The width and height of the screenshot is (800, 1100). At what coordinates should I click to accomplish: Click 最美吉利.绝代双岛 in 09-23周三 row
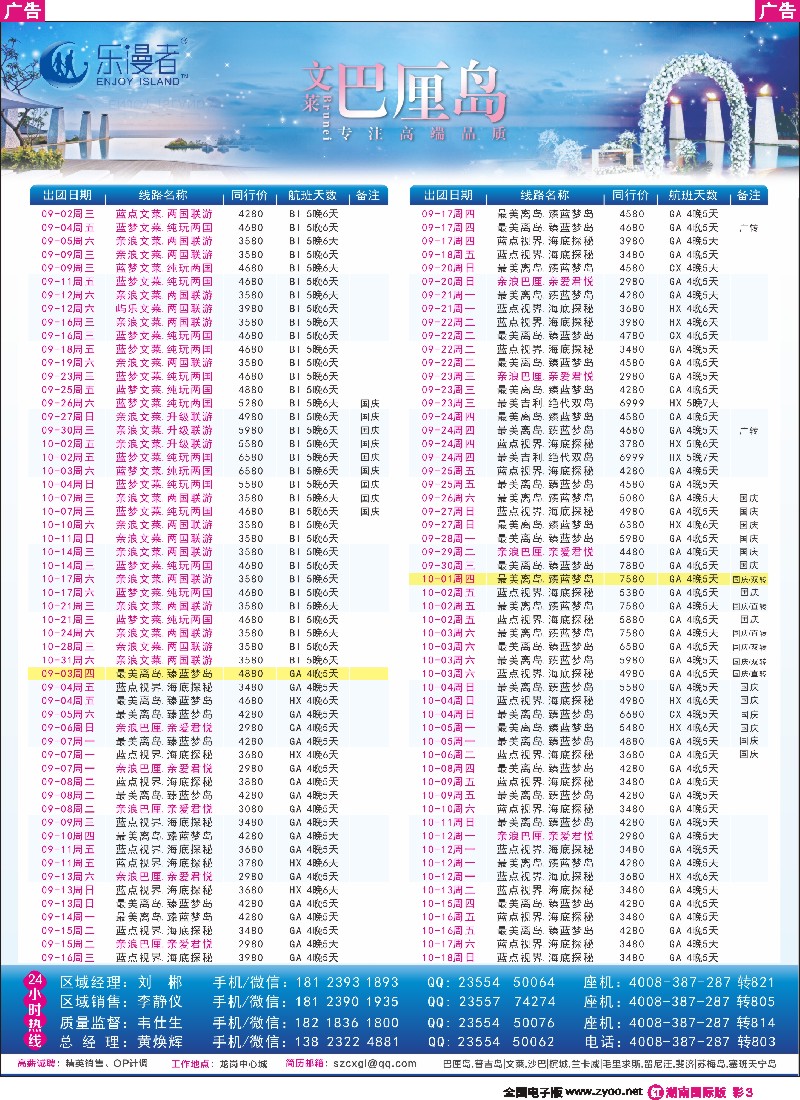[x=545, y=403]
